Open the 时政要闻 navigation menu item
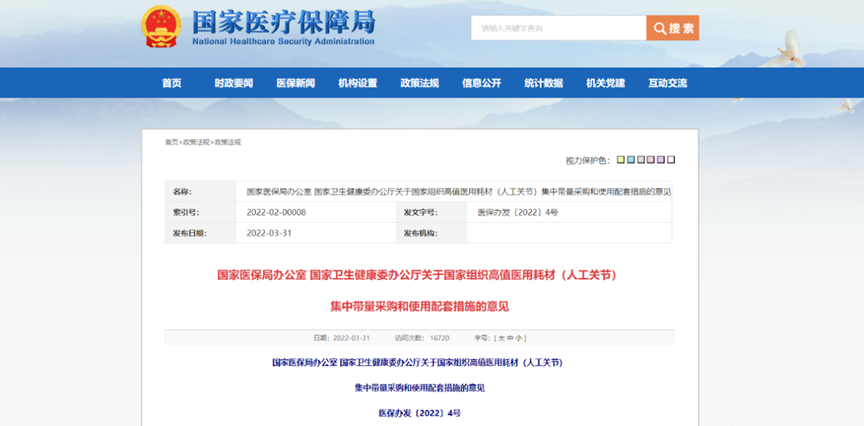Screen dimensions: 864x426 pos(234,83)
